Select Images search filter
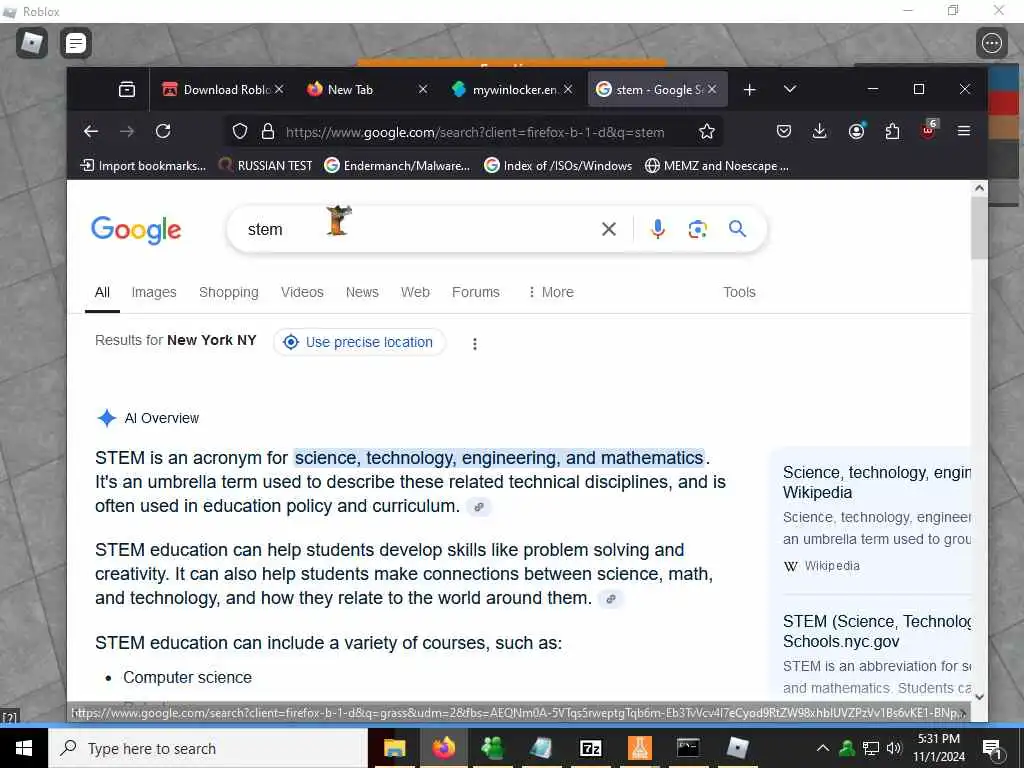Viewport: 1024px width, 768px height. pyautogui.click(x=154, y=292)
